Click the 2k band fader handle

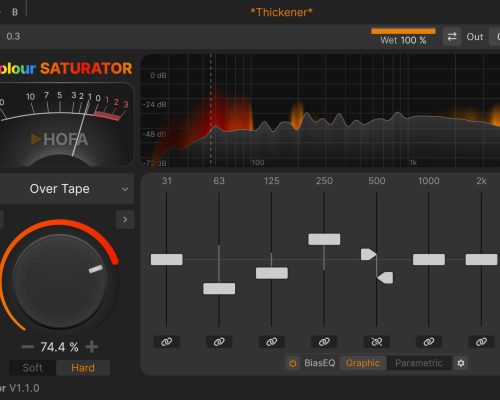(x=481, y=259)
